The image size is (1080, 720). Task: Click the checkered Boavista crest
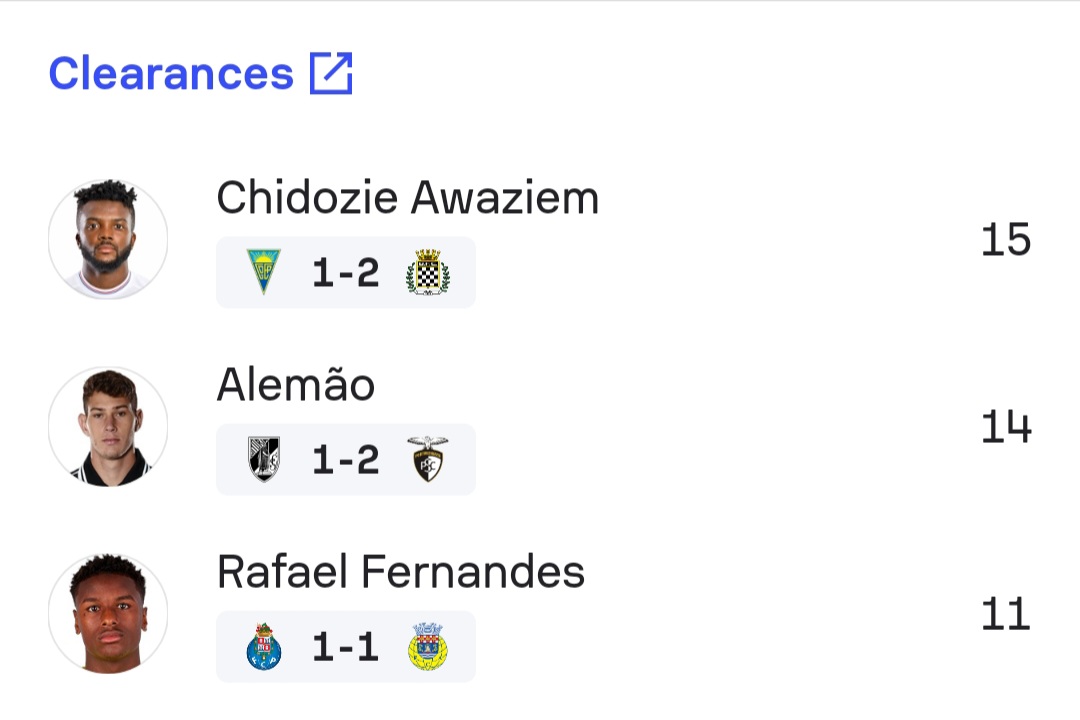pyautogui.click(x=428, y=271)
